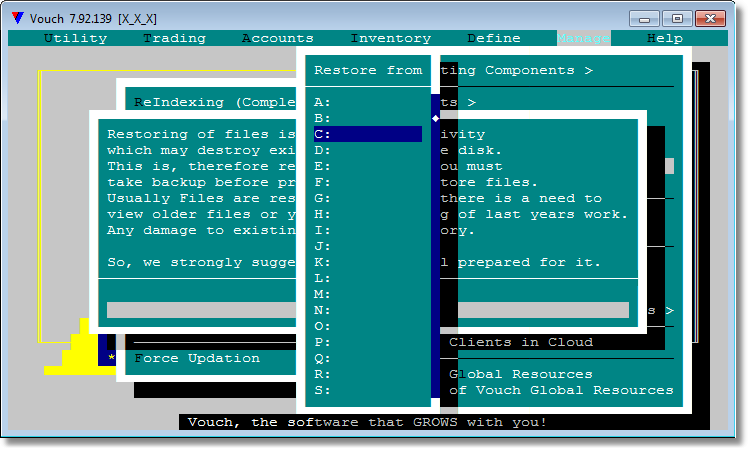
Task: Select drive H: in Restore from list
Action: (368, 214)
